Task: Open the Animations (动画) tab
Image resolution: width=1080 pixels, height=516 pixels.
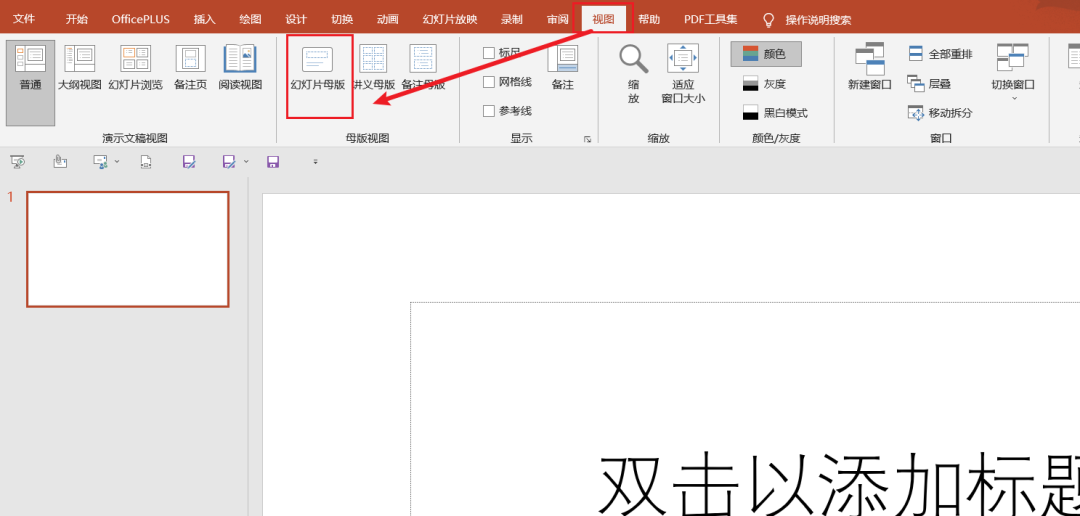Action: [x=388, y=19]
